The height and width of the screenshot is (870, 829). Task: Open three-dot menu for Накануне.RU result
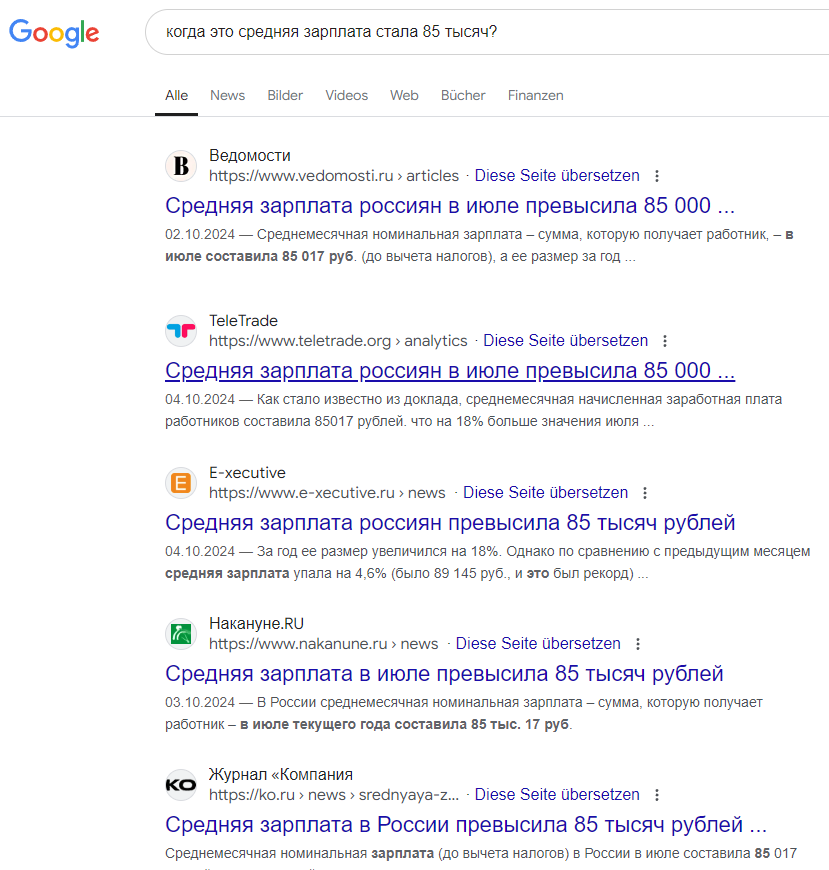coord(638,644)
